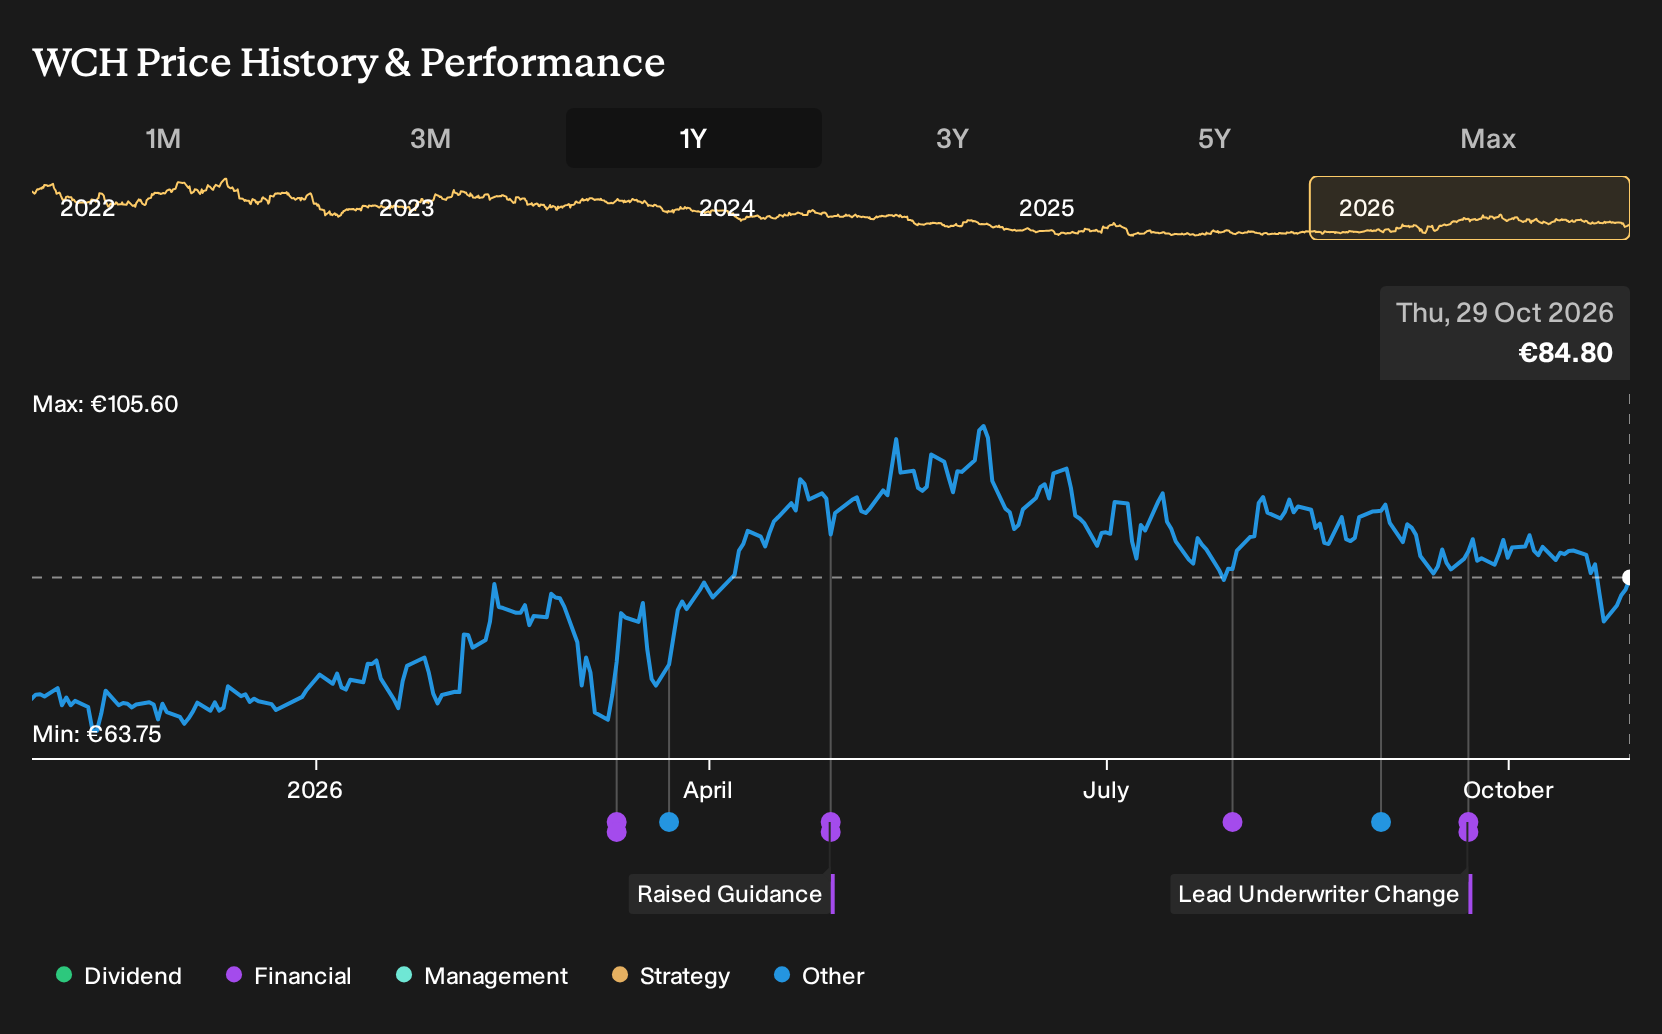The image size is (1662, 1034).
Task: Click the July axis label
Action: (x=1106, y=790)
